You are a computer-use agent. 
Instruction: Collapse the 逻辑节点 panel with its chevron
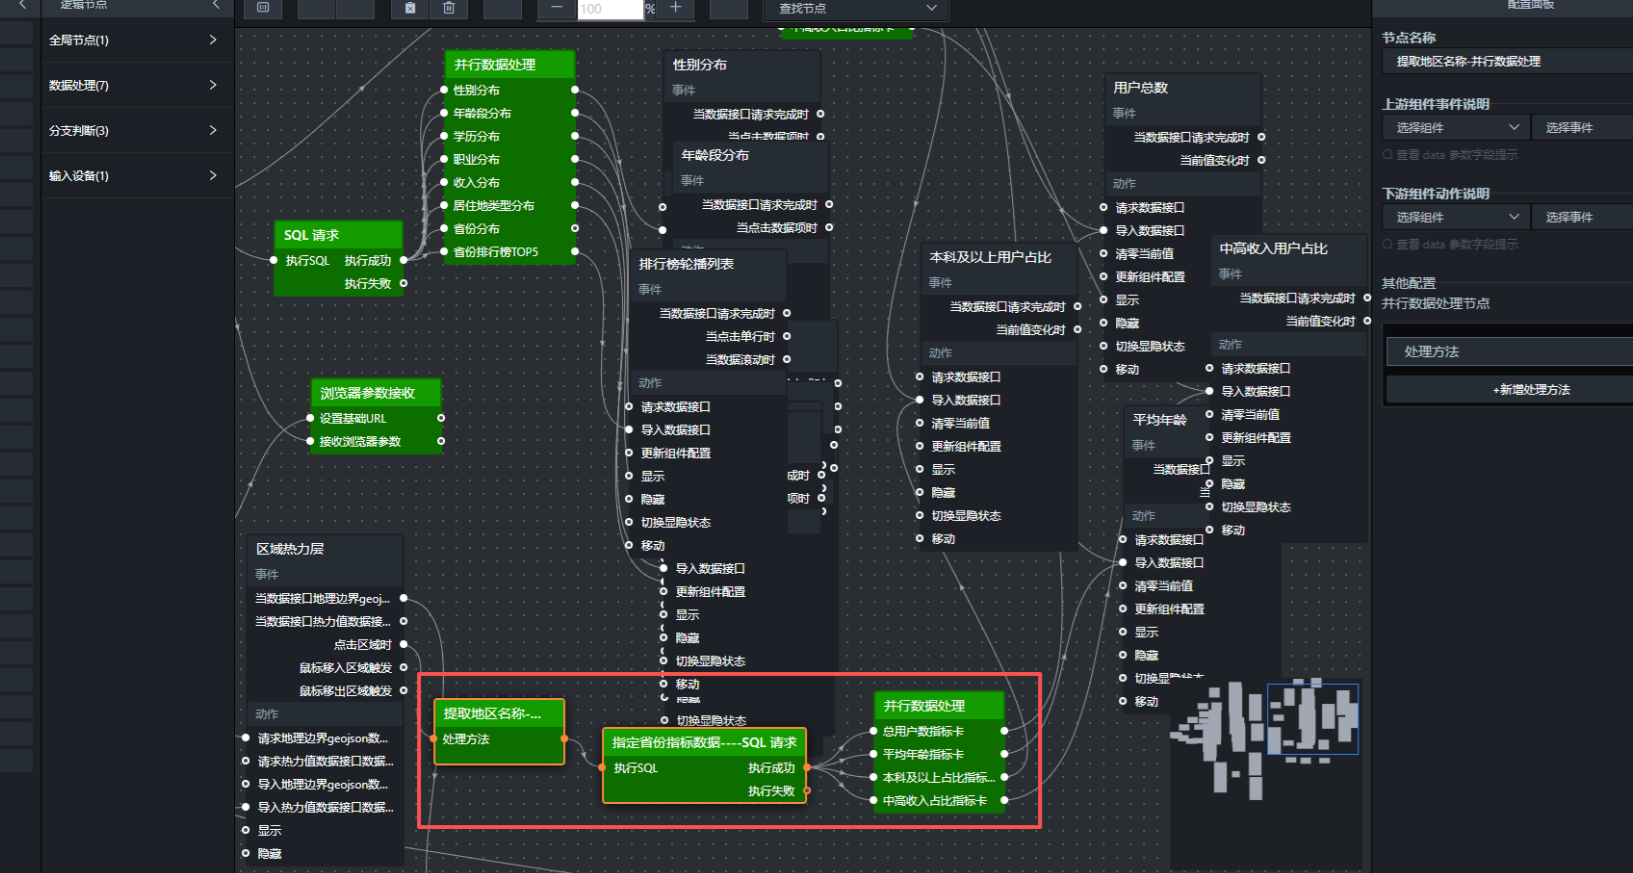216,5
